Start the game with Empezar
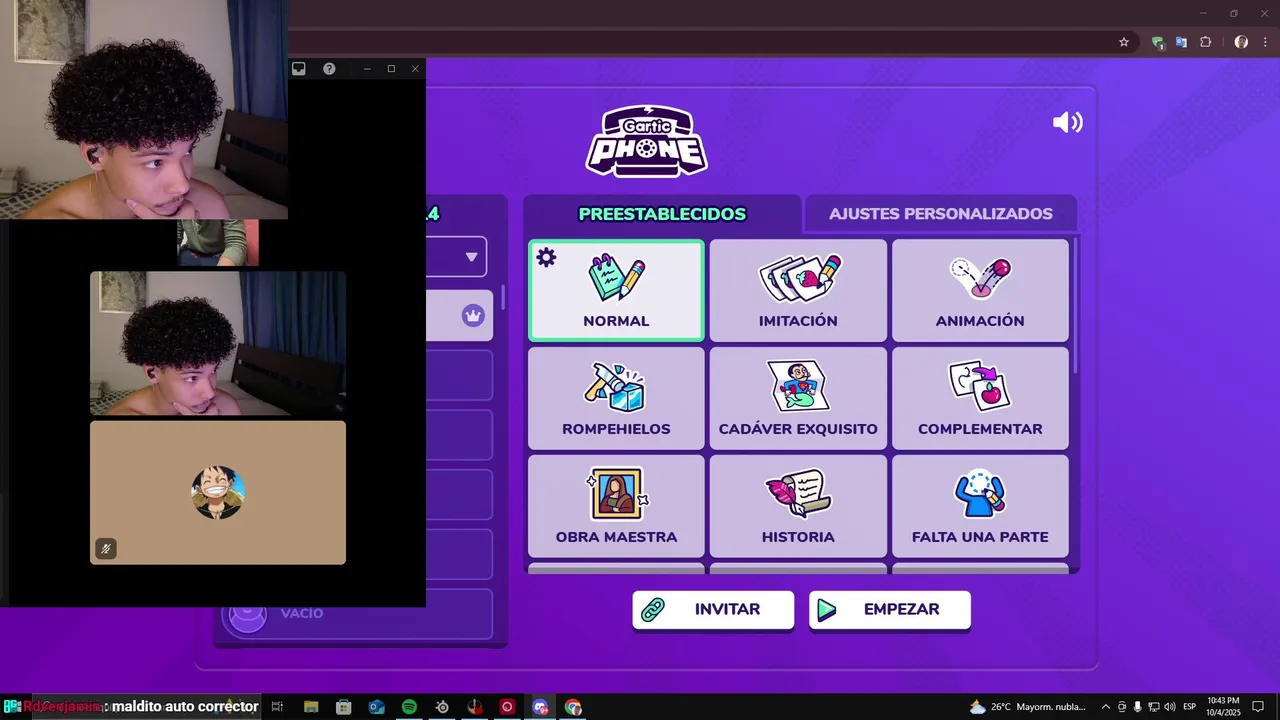The height and width of the screenshot is (720, 1280). pos(889,609)
